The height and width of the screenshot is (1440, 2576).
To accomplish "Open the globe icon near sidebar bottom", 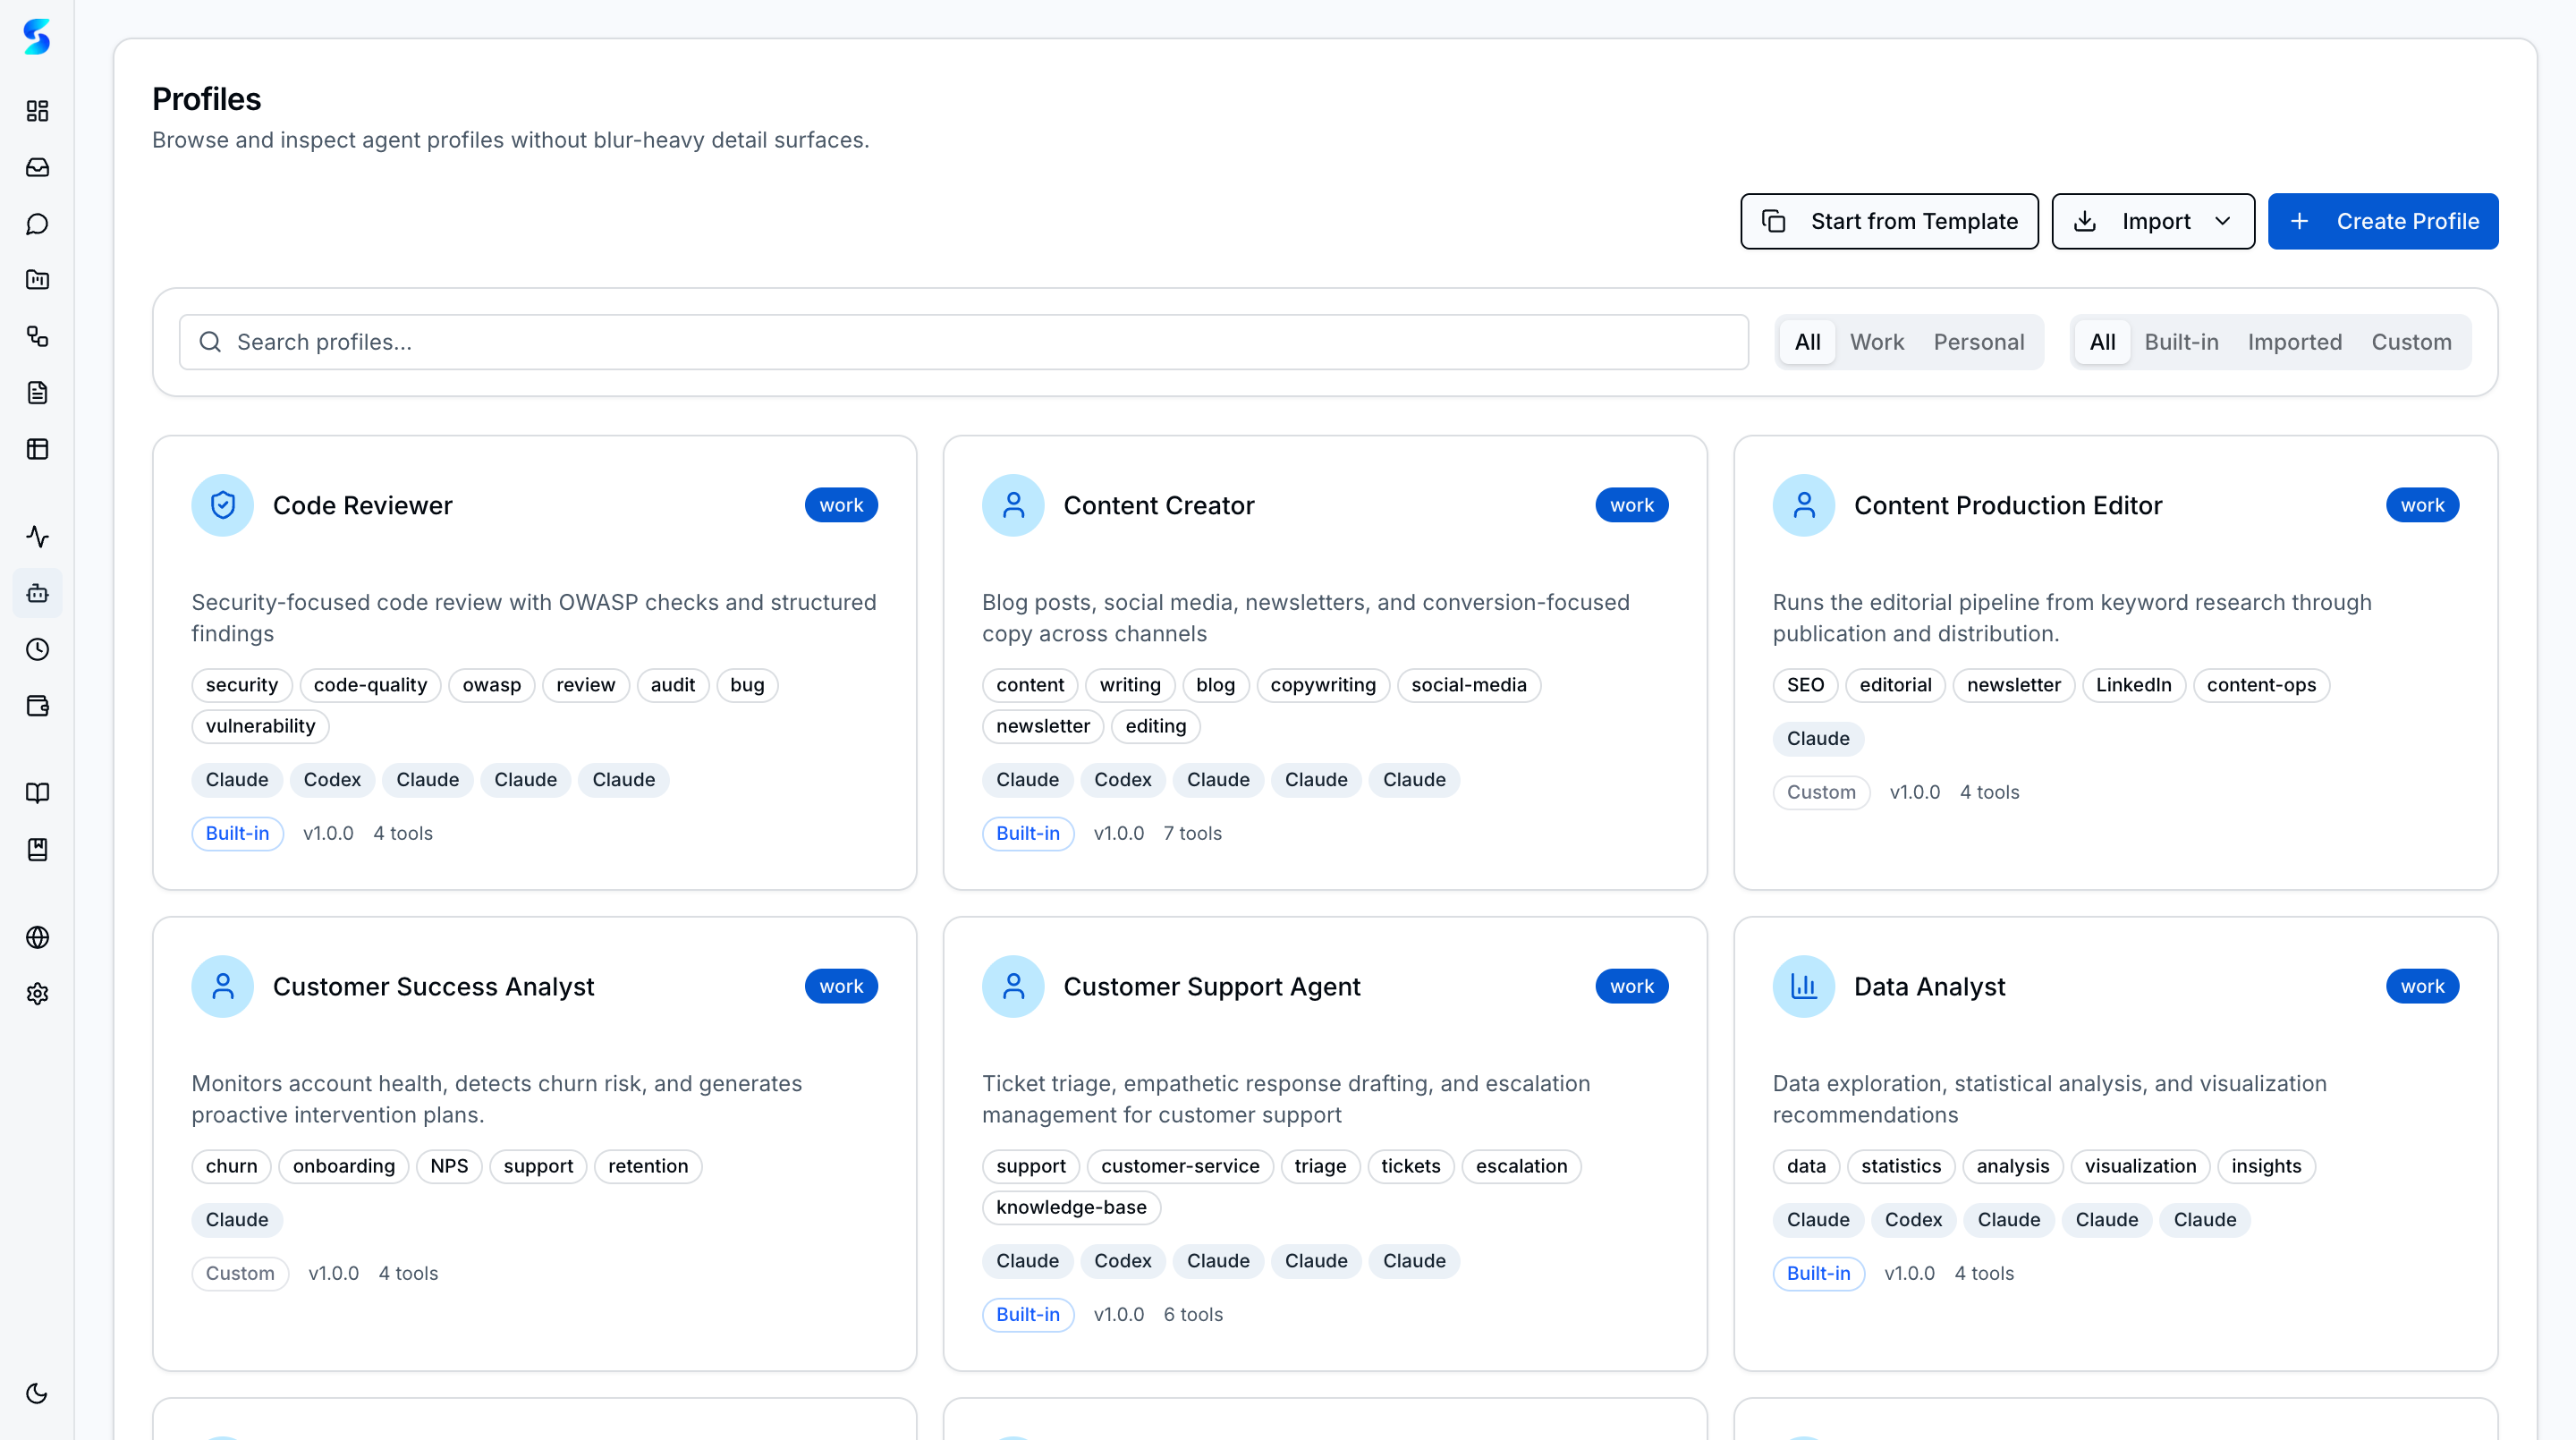I will click(37, 937).
